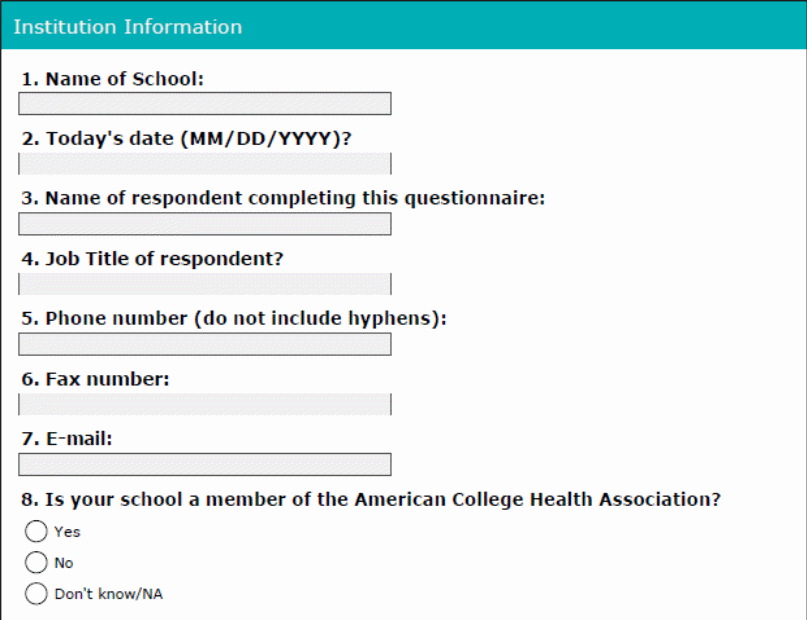Click the "Yes" option label text
The image size is (807, 620).
click(x=67, y=532)
